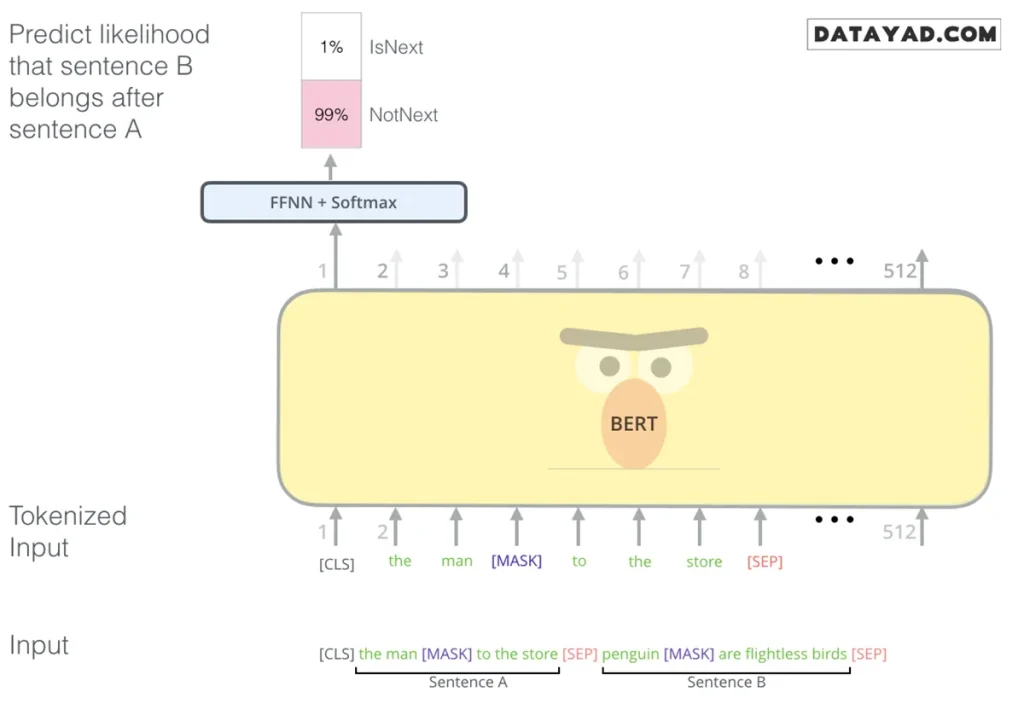Click the ellipsis dots above the BERT box
This screenshot has height=704, width=1024.
[834, 262]
